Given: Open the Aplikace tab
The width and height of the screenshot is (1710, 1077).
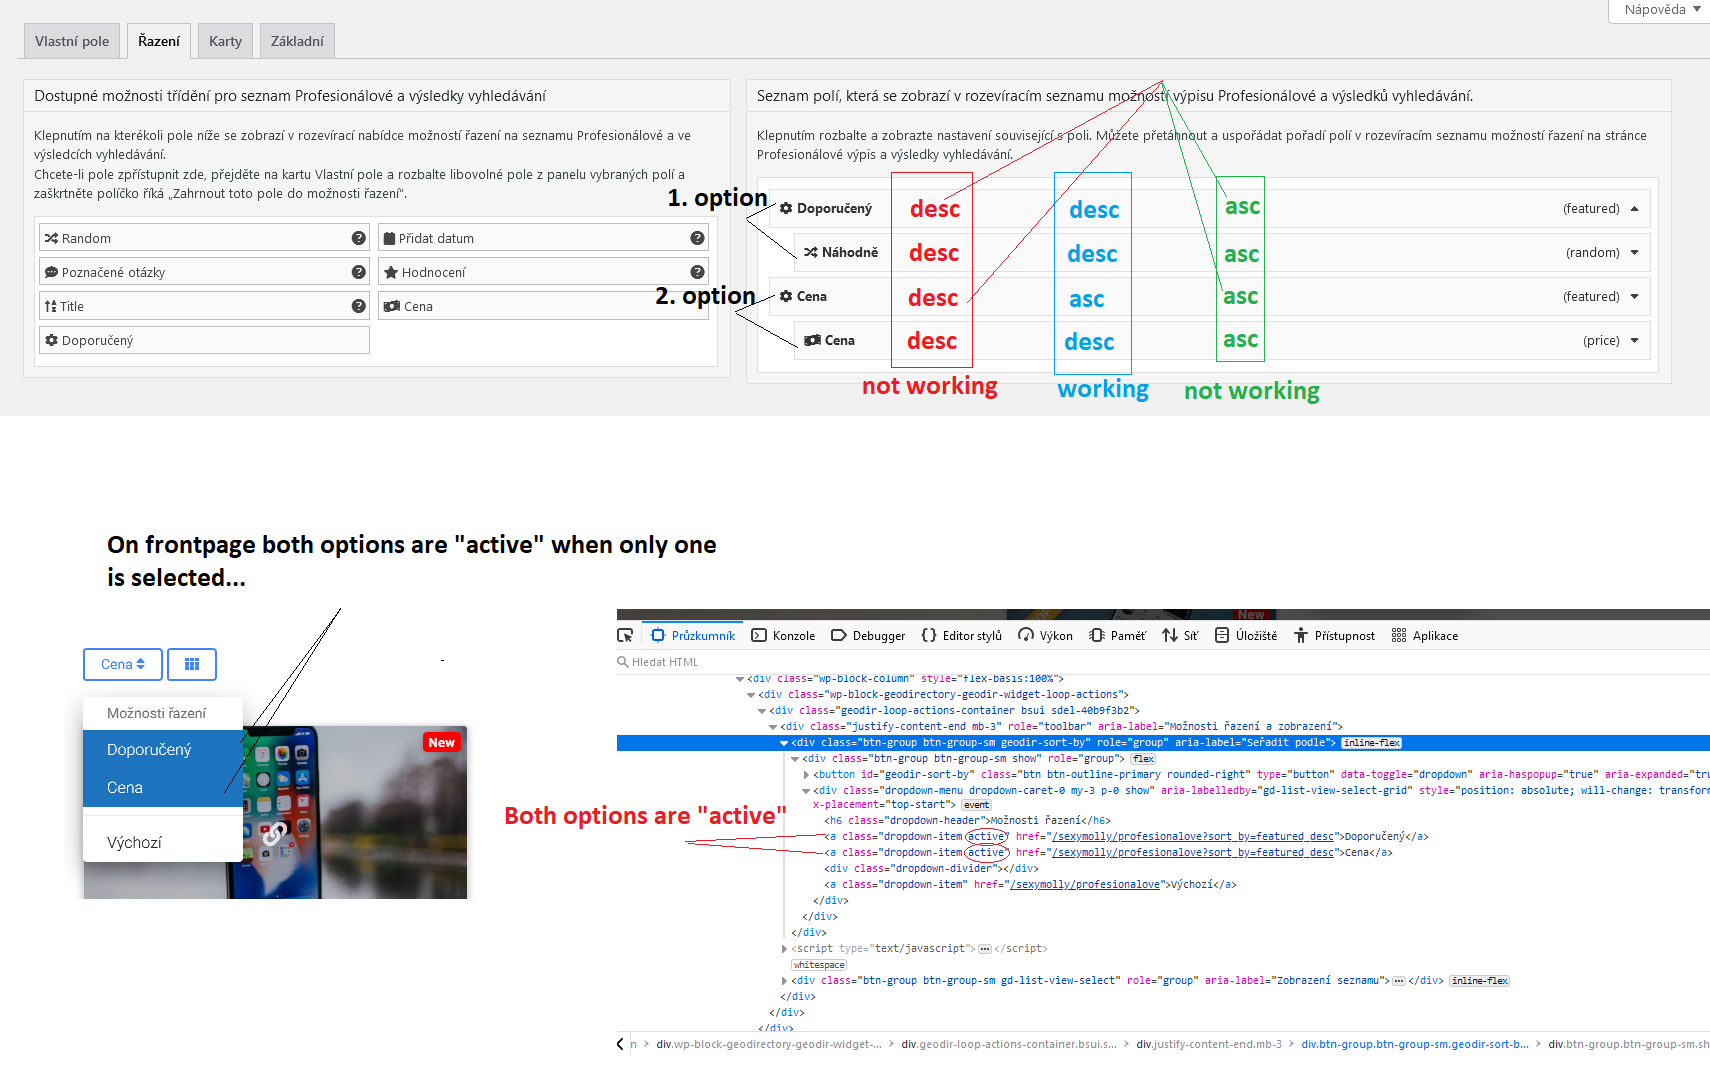Looking at the screenshot, I should (x=1425, y=635).
